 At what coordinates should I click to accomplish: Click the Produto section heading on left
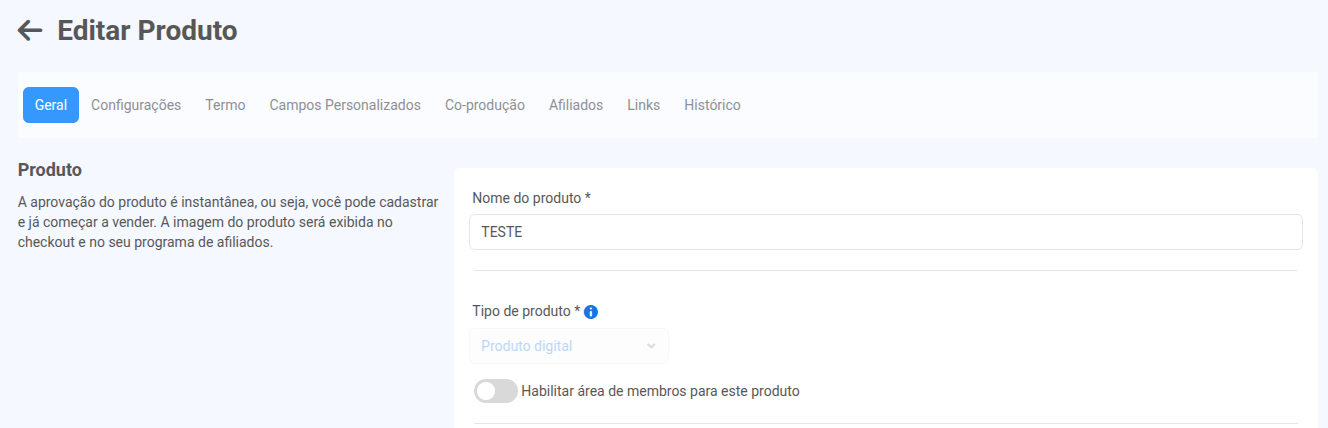point(50,170)
